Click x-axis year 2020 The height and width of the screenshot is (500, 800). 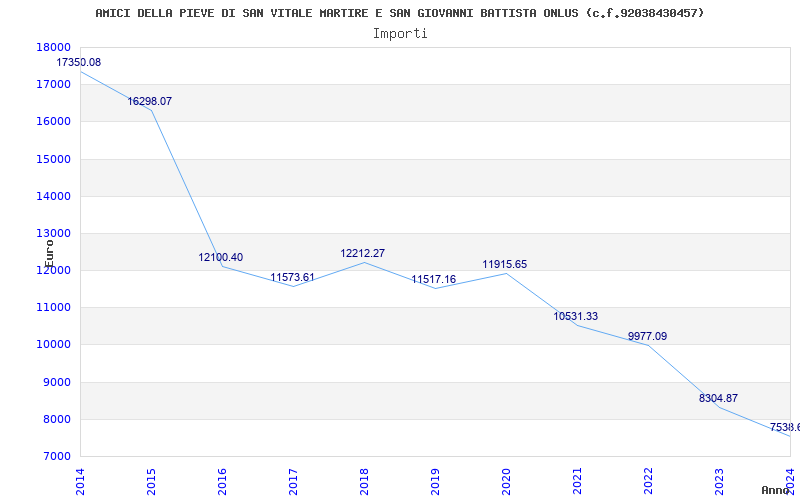click(506, 481)
